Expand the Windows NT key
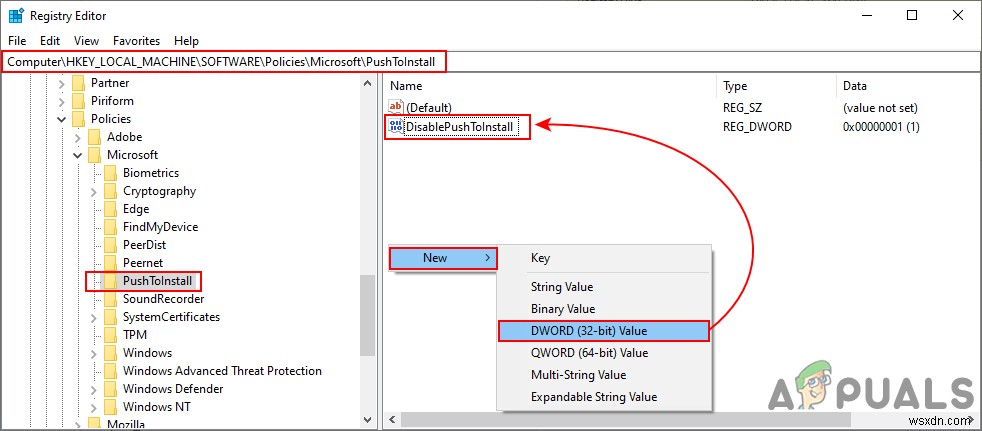The image size is (982, 431). pyautogui.click(x=93, y=407)
